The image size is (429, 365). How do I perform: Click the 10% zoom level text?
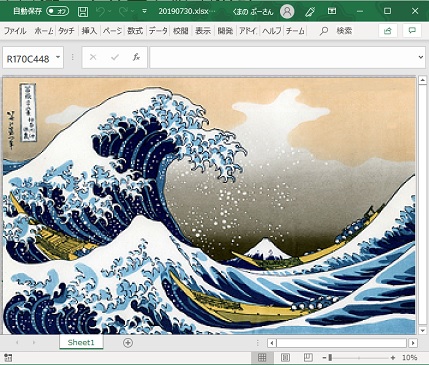(409, 358)
